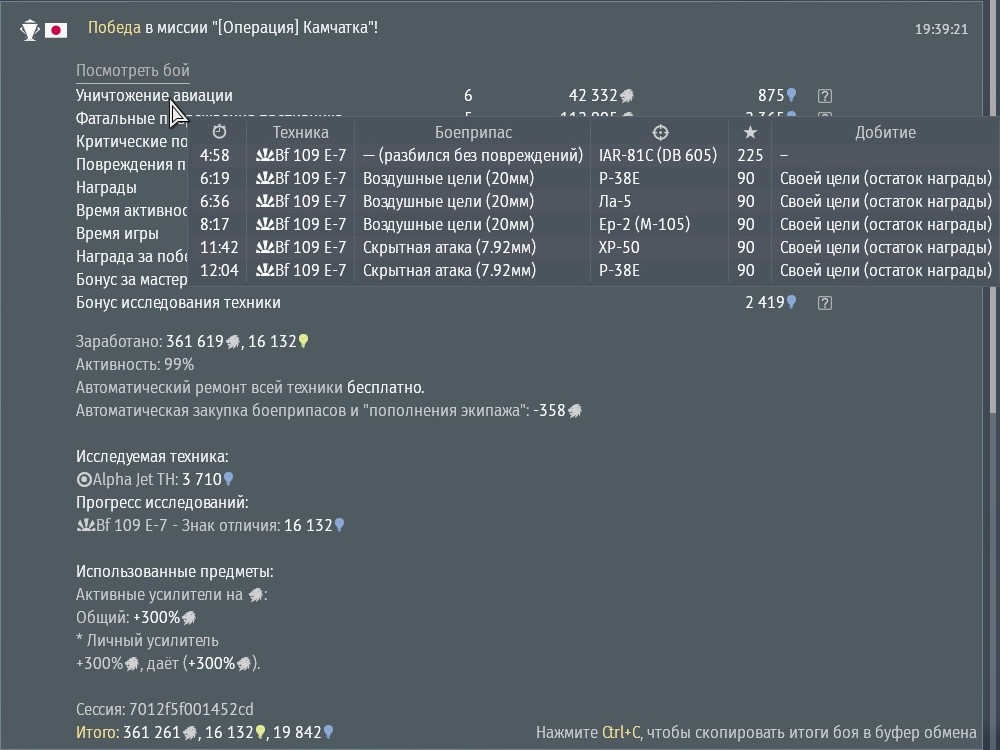Select the "IAR-81C (DB 605)" target cell
1000x750 pixels.
tap(658, 155)
